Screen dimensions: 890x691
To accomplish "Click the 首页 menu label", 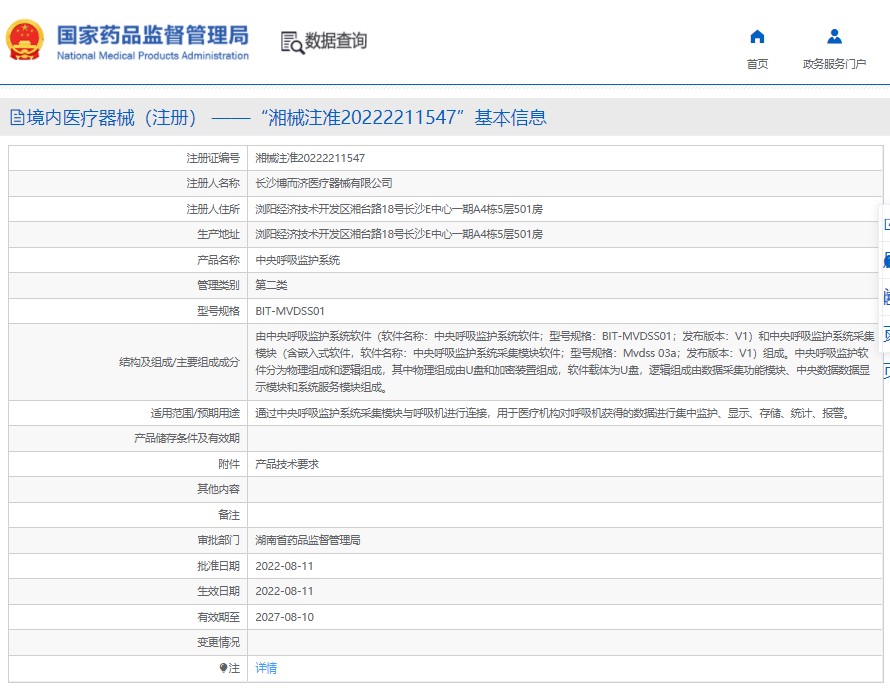I will 757,64.
